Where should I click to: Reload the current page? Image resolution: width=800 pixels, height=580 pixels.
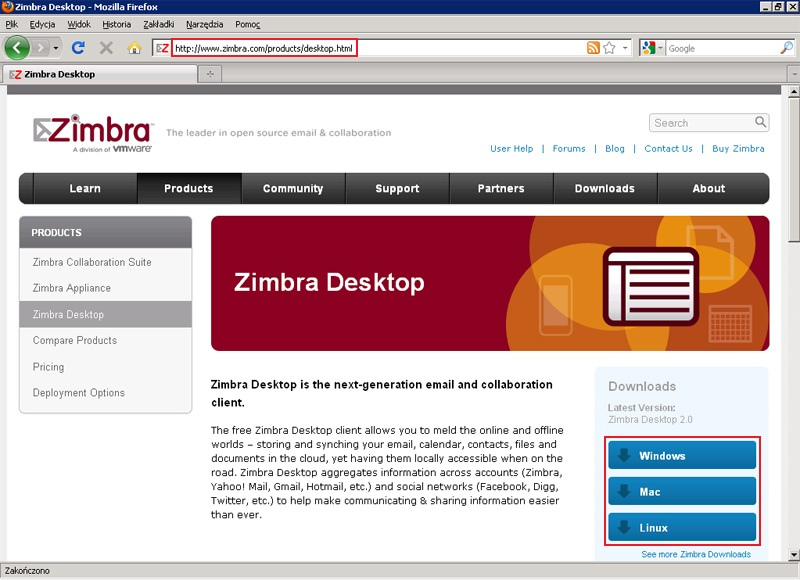pyautogui.click(x=78, y=48)
